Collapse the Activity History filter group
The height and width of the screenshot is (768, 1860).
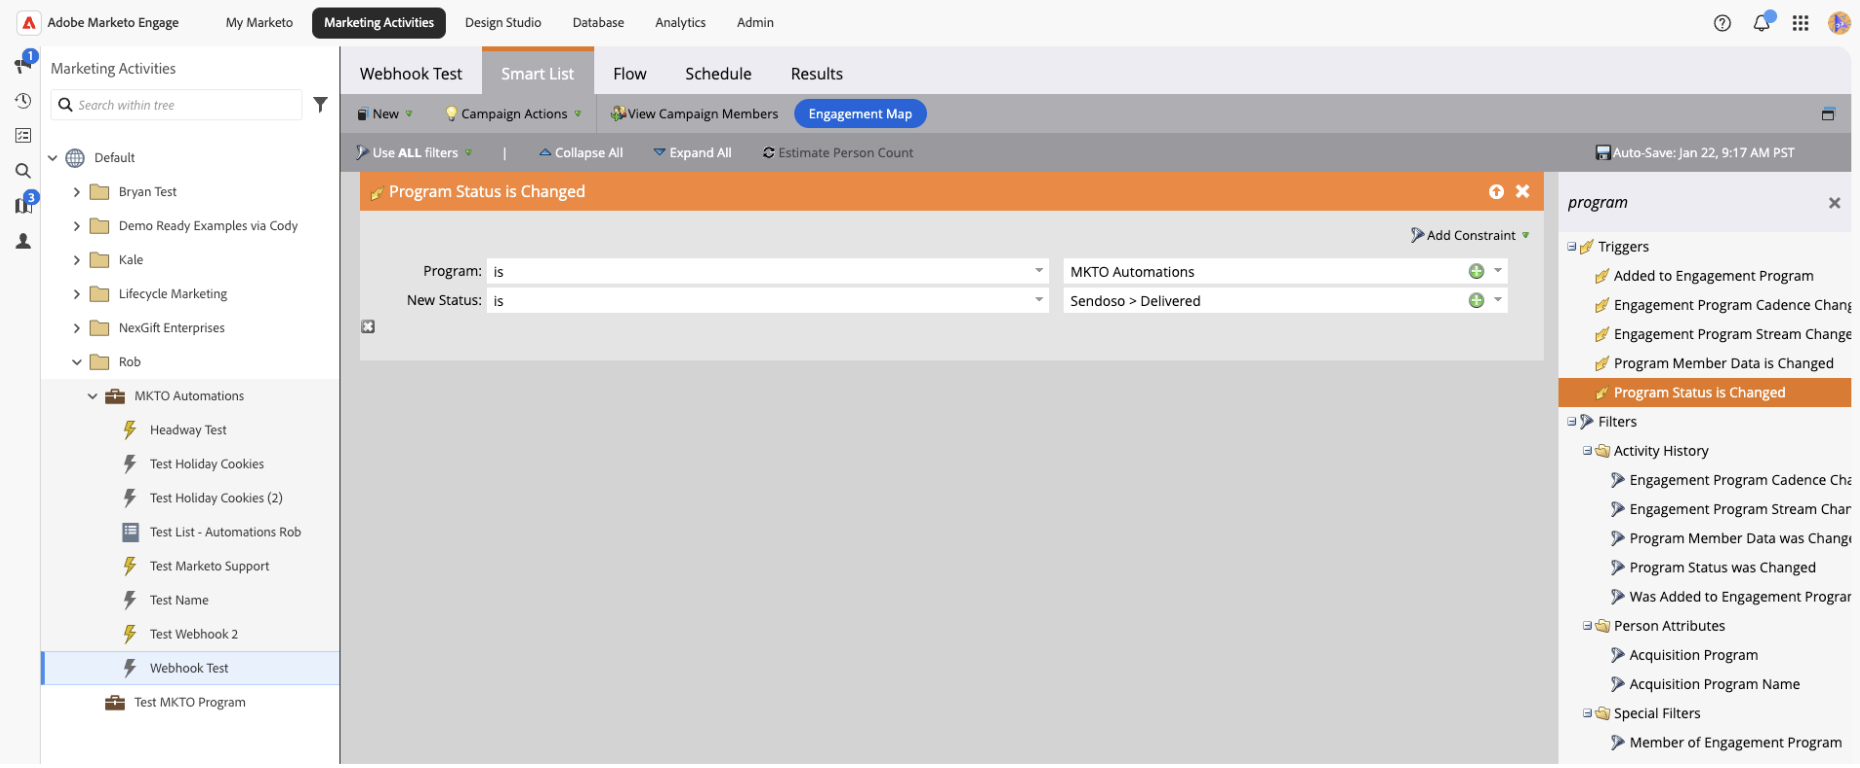click(1587, 451)
